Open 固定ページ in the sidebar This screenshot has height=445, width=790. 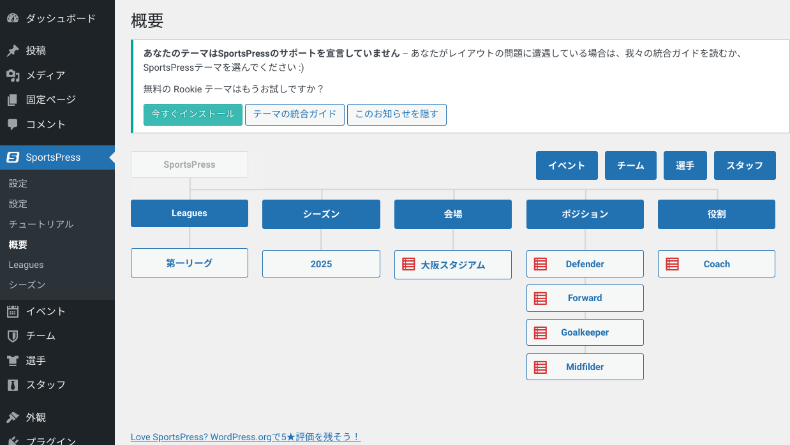pos(57,100)
